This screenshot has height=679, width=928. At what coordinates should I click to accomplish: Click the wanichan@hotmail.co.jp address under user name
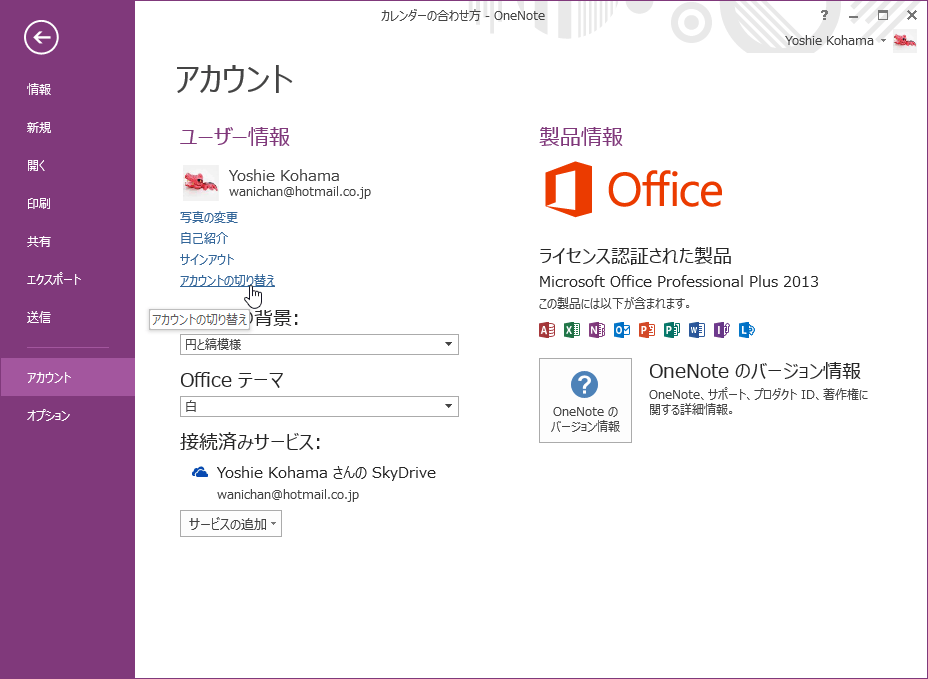[300, 192]
